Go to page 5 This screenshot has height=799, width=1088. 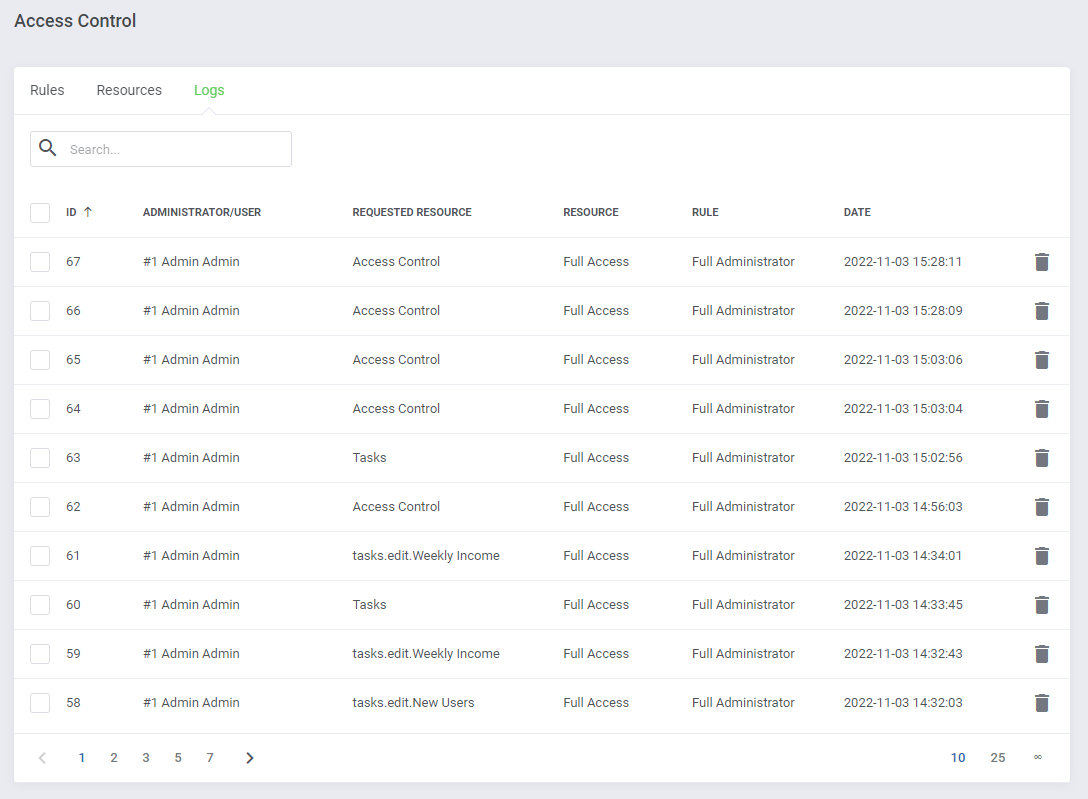click(178, 758)
